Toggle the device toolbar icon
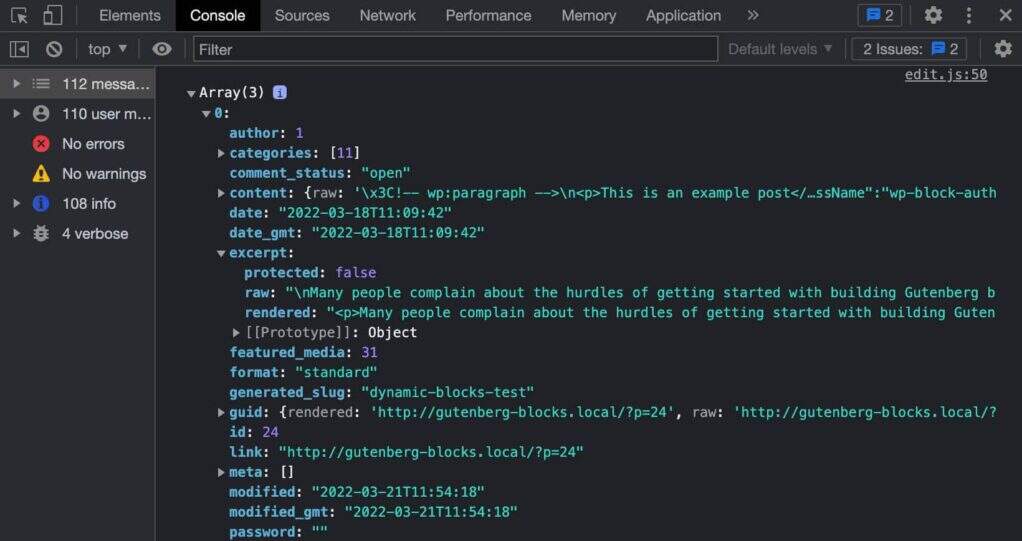This screenshot has height=541, width=1022. (52, 15)
